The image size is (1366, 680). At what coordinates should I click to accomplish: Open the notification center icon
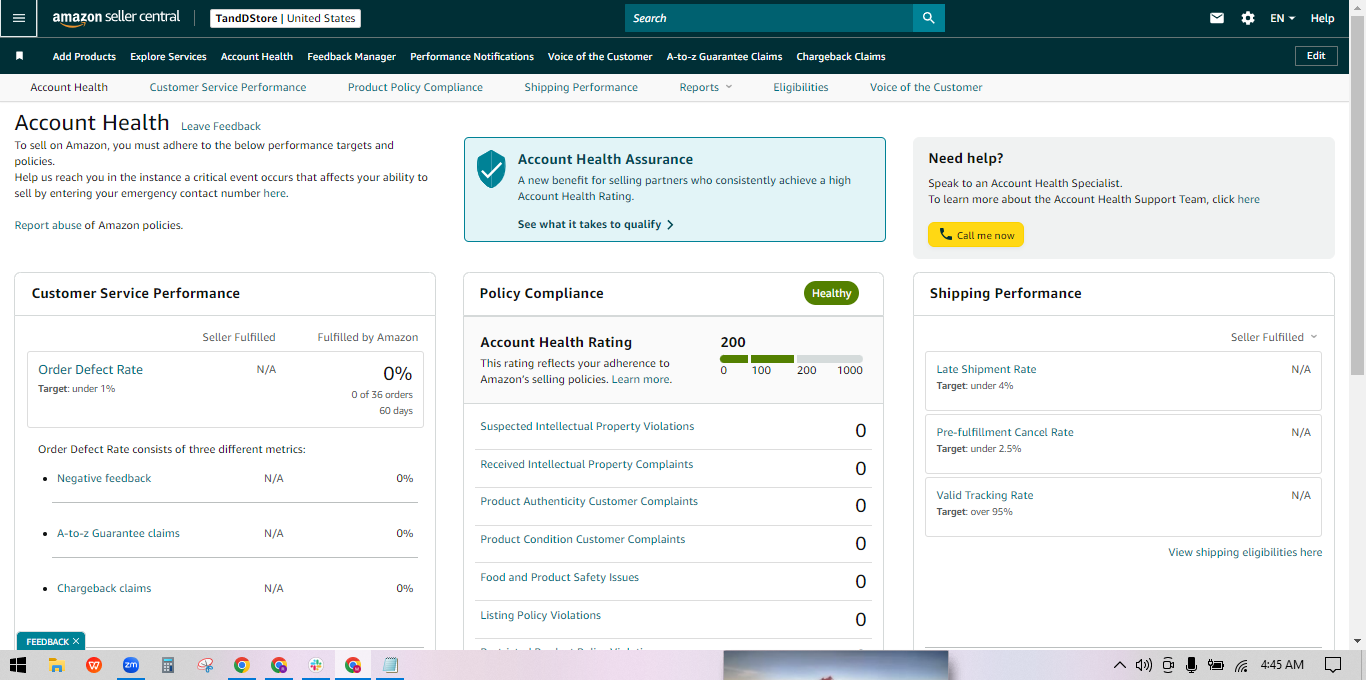coord(1333,665)
